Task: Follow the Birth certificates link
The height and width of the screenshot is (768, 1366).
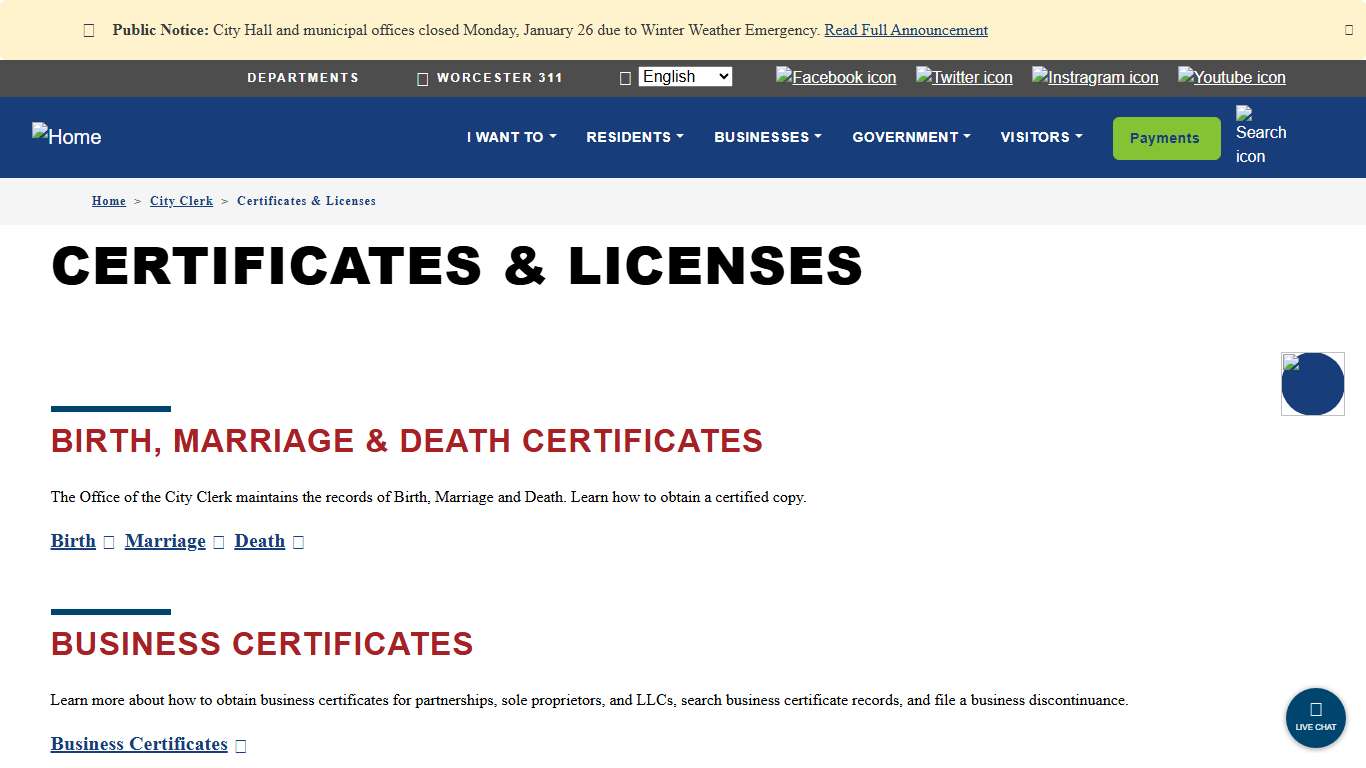Action: click(72, 541)
